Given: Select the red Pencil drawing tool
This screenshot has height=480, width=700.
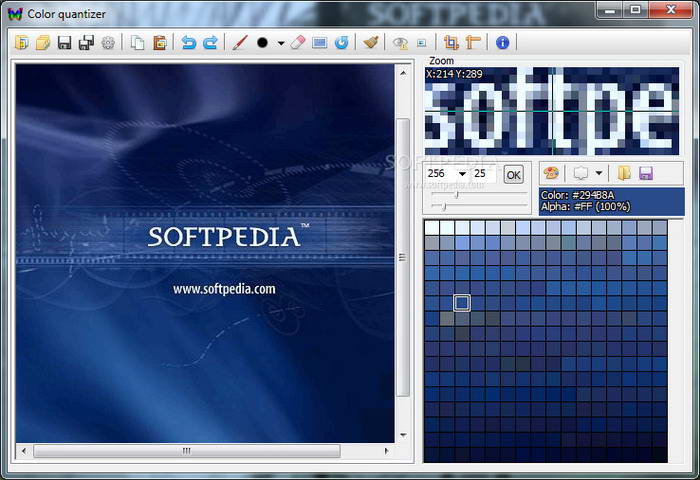Looking at the screenshot, I should tap(240, 43).
